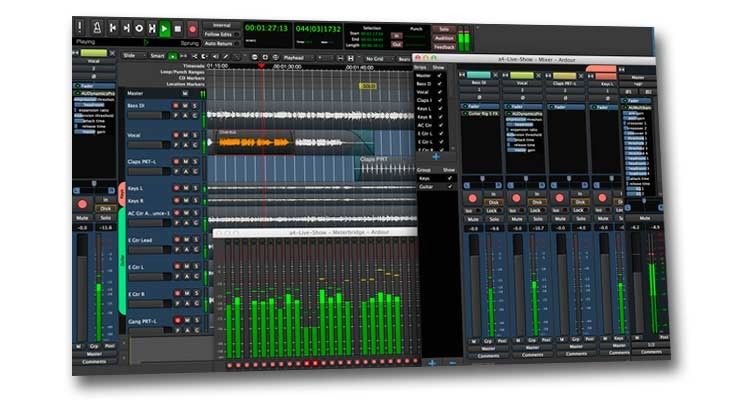Click the gain fader on the mixer Vocal strip
Screen dimensions: 750x400
[518, 285]
